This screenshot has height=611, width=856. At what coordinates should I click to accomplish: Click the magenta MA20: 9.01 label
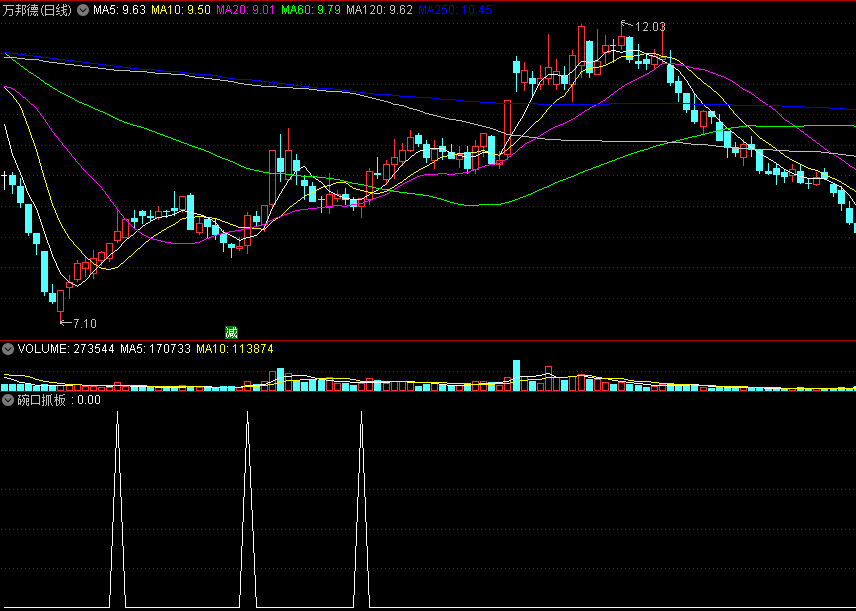[246, 10]
